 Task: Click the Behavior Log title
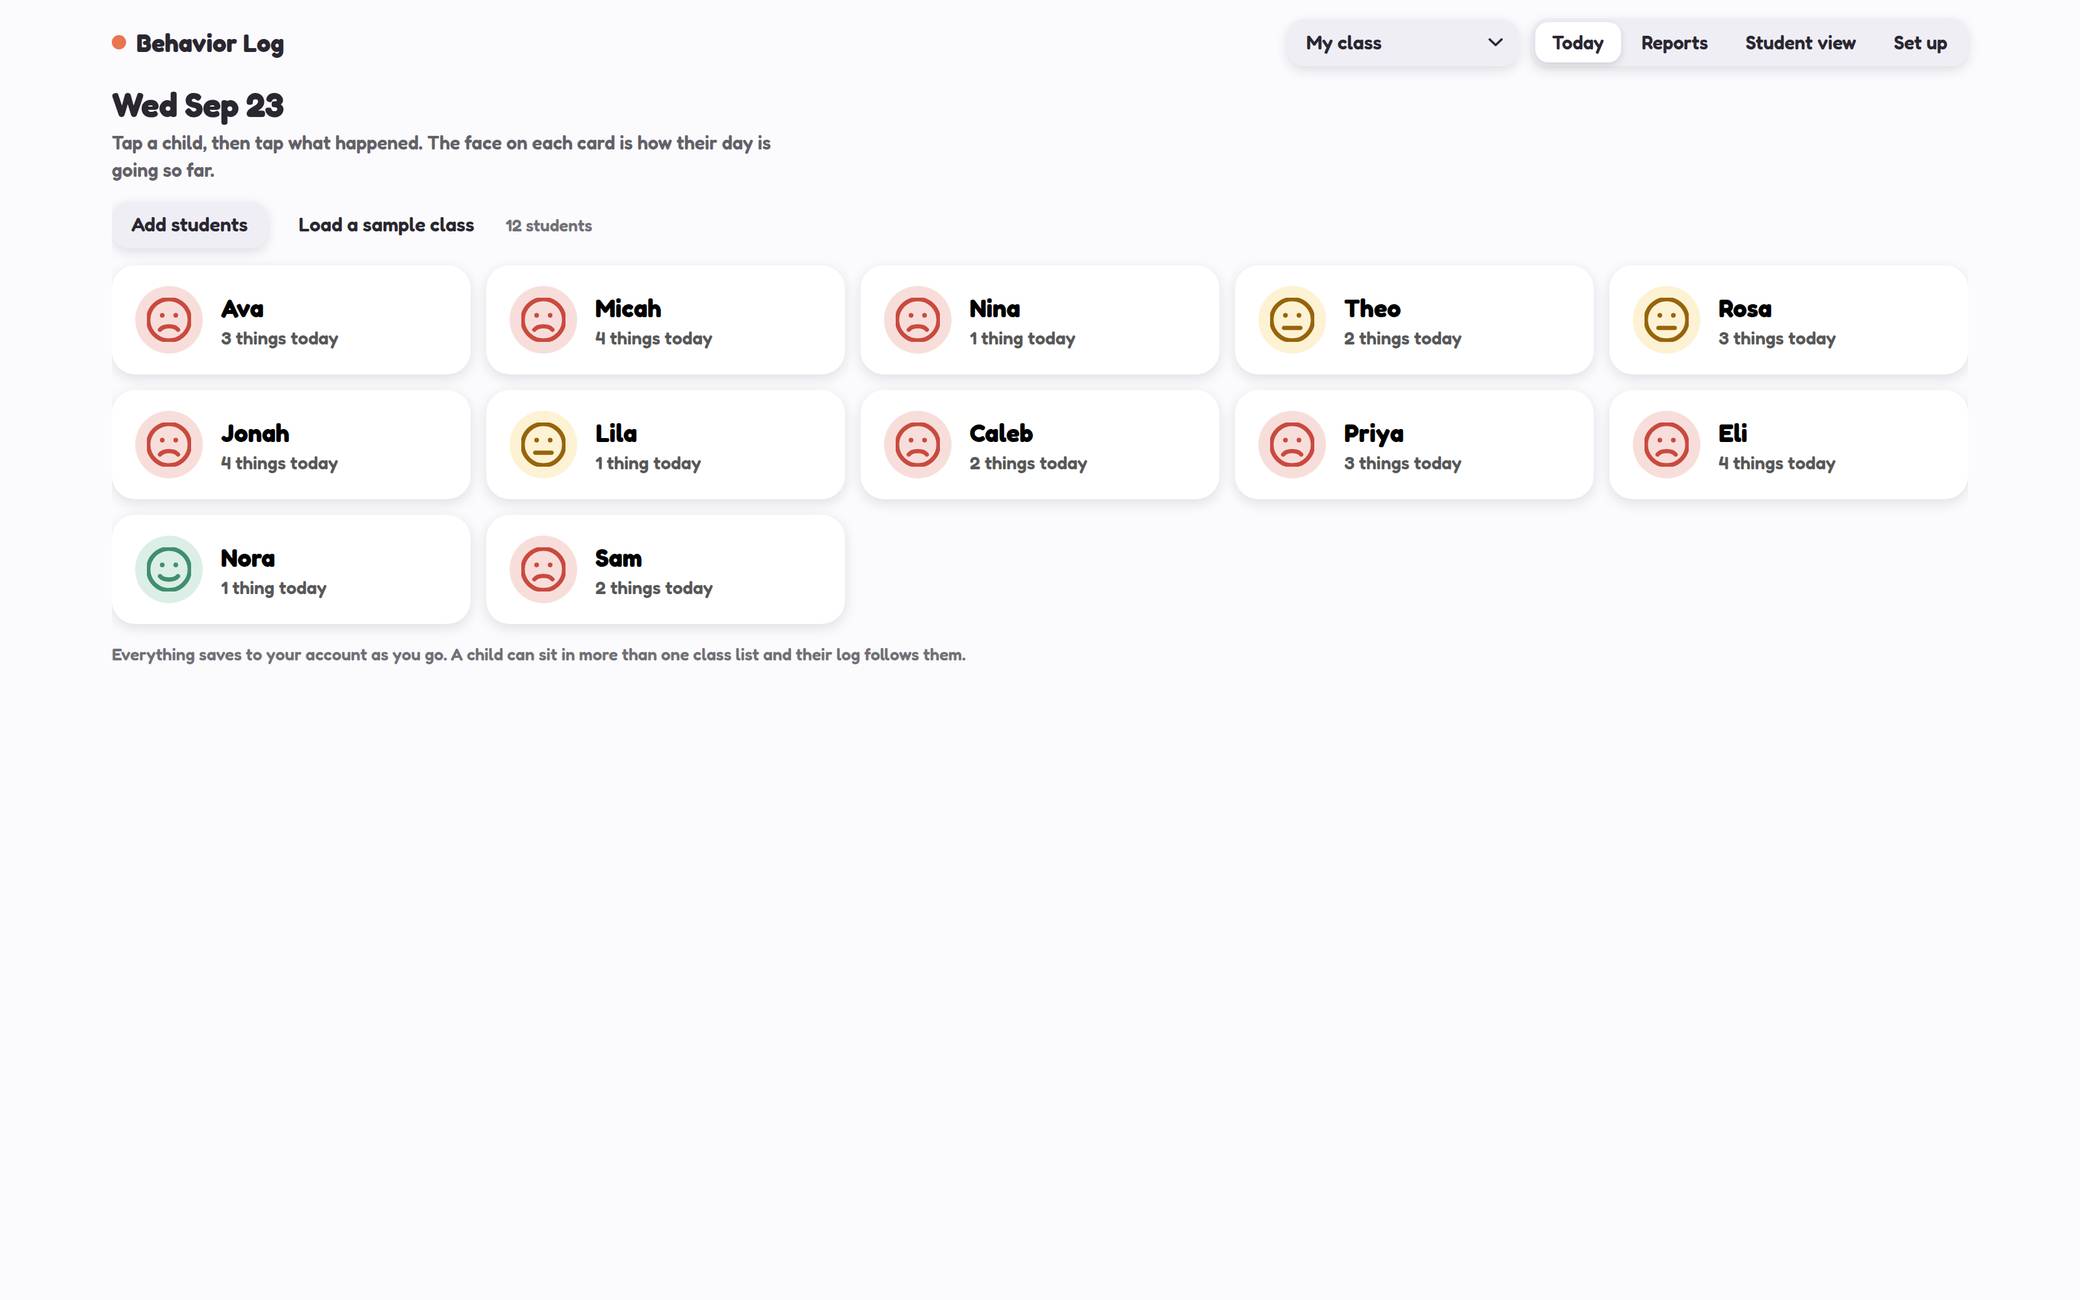click(210, 43)
